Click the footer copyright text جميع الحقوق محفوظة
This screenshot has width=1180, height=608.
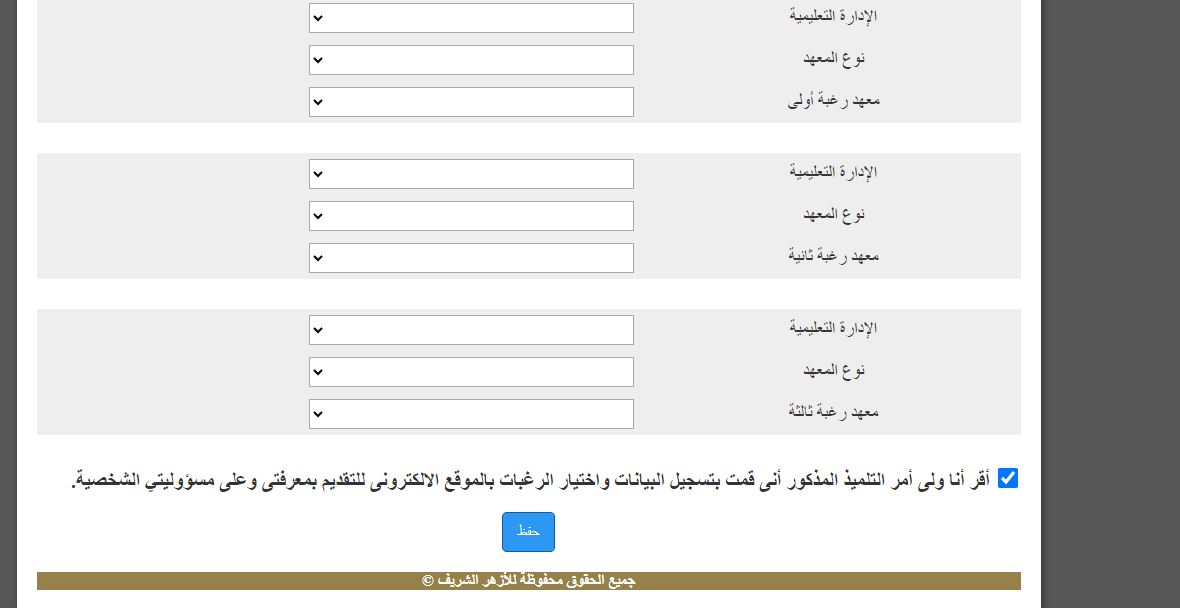529,581
